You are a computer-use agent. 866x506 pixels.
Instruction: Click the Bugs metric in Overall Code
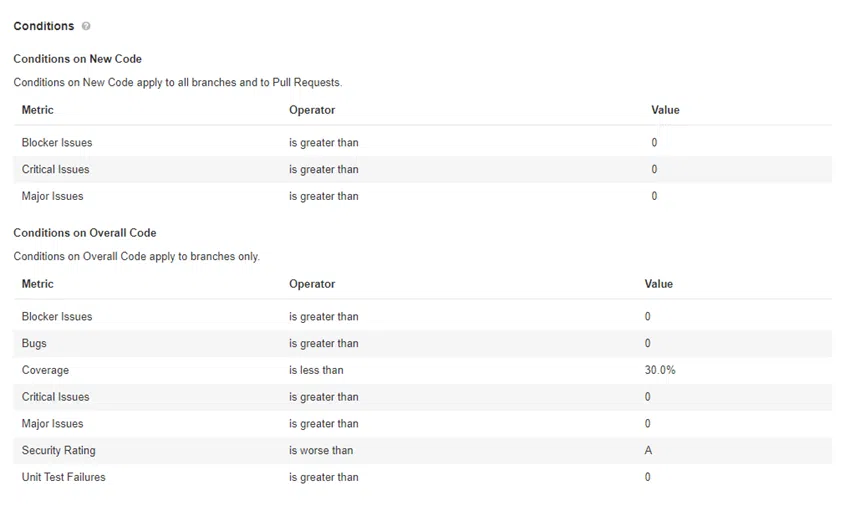tap(34, 344)
